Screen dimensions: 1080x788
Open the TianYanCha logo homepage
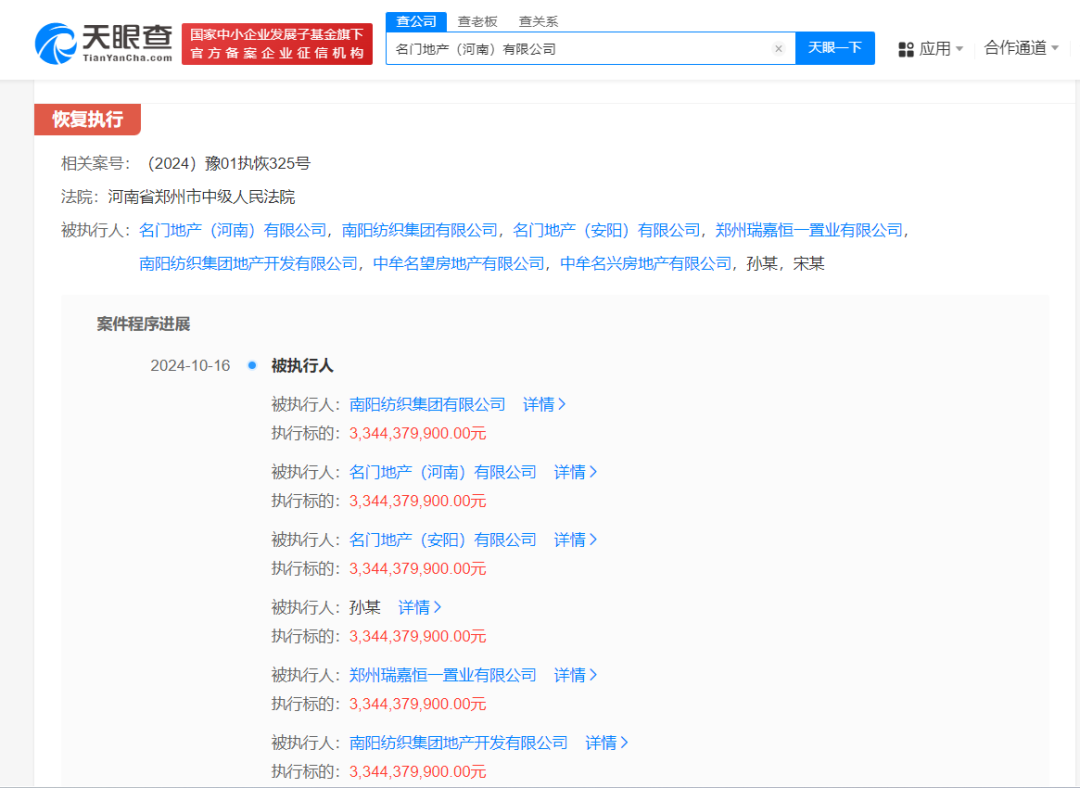103,43
